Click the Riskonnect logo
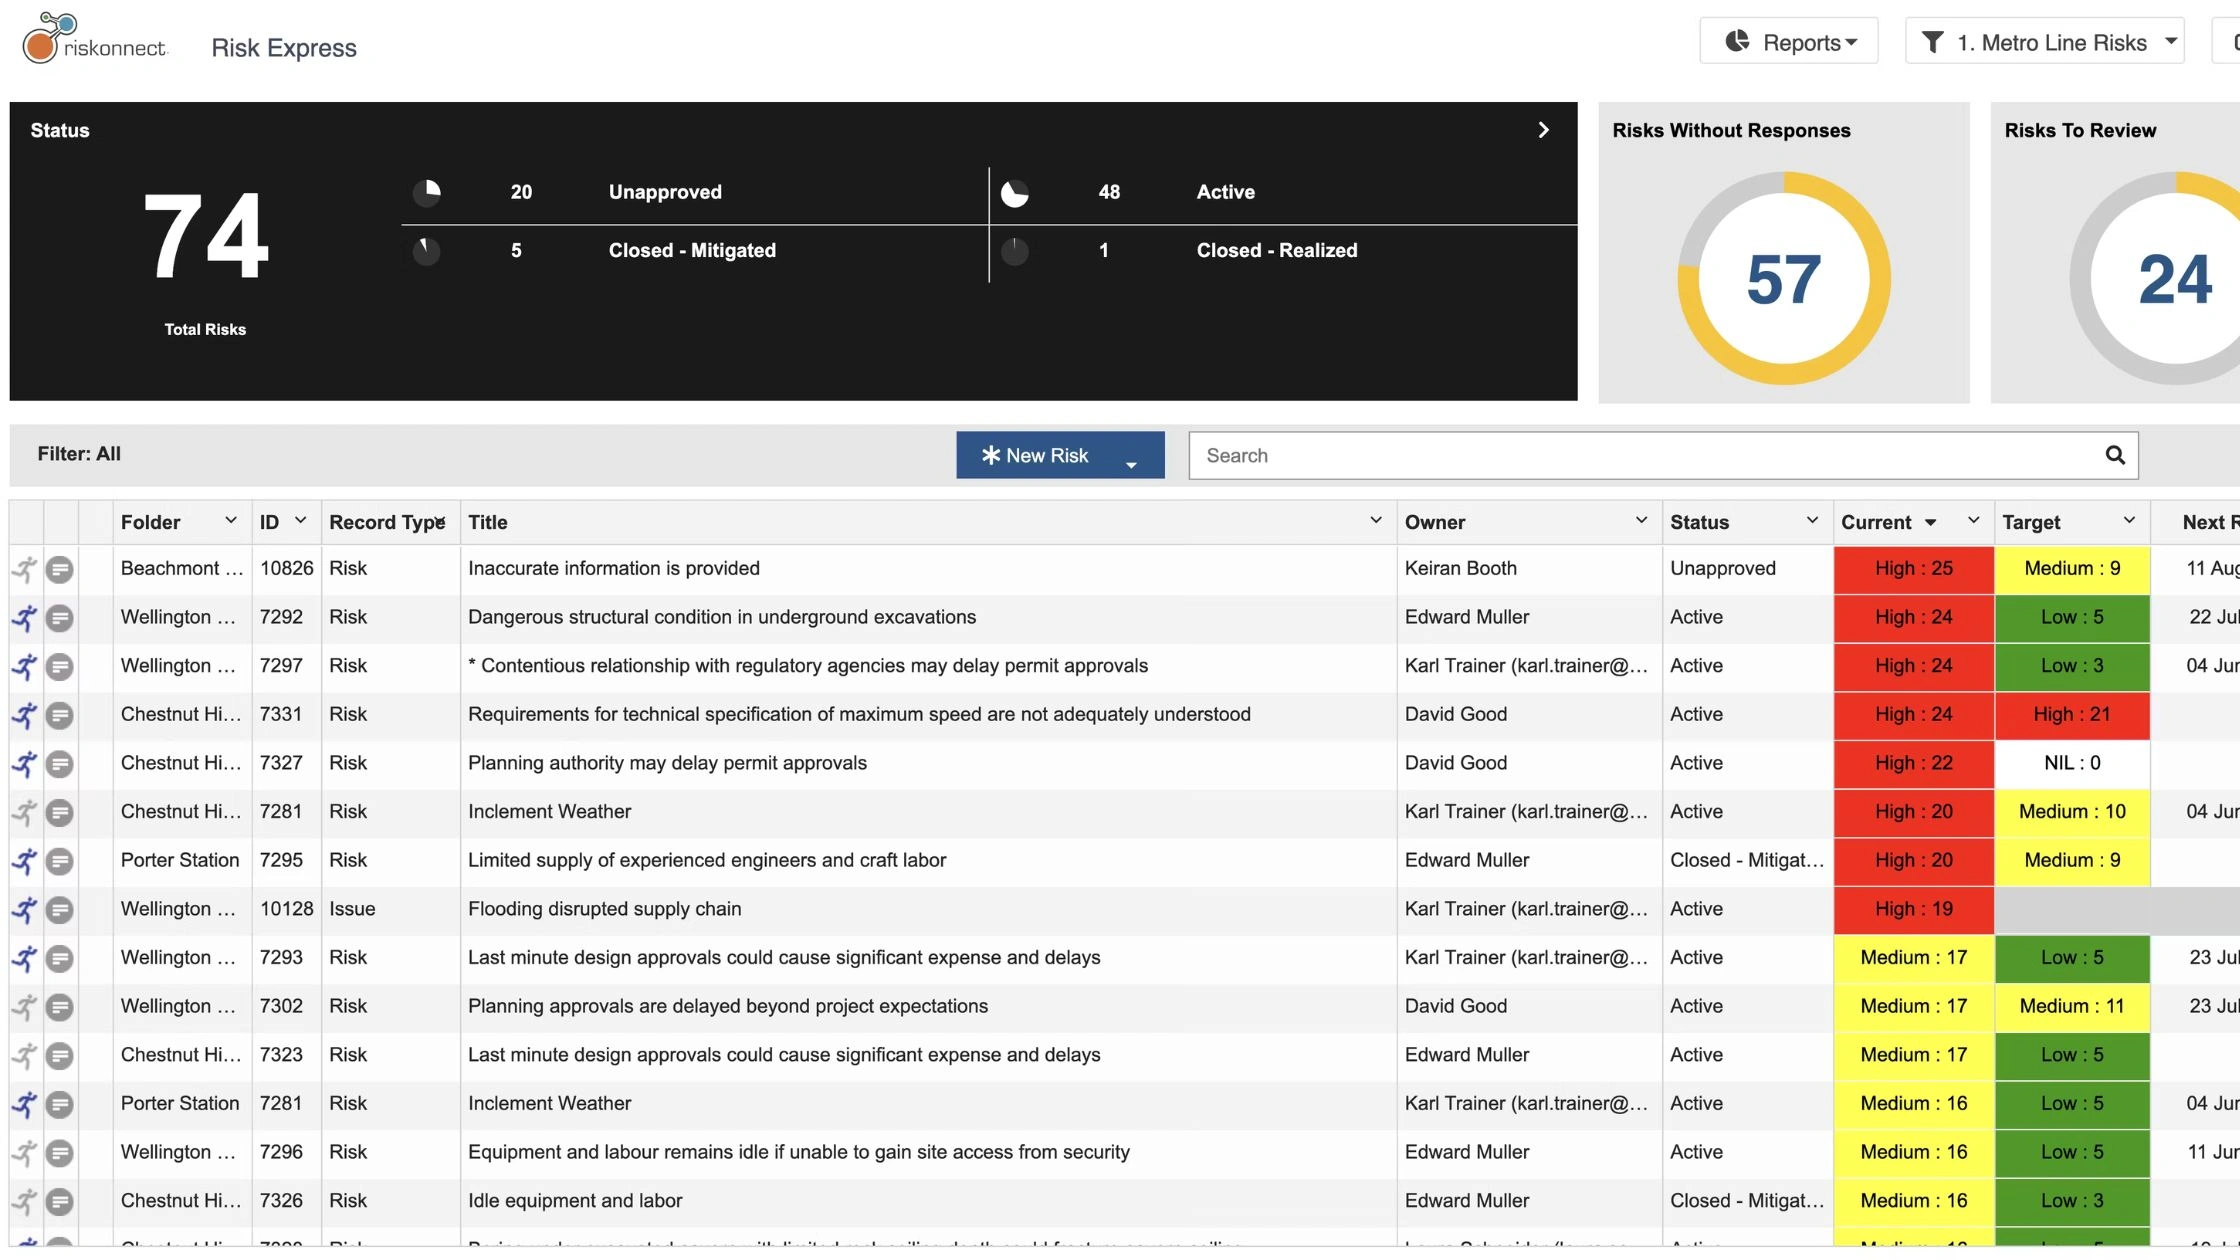The width and height of the screenshot is (2240, 1260). (95, 40)
